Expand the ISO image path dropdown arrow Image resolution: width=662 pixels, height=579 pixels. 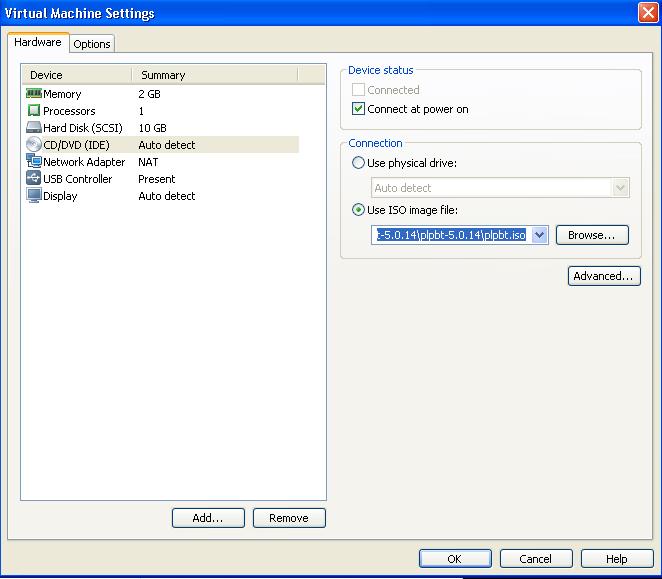(x=540, y=235)
